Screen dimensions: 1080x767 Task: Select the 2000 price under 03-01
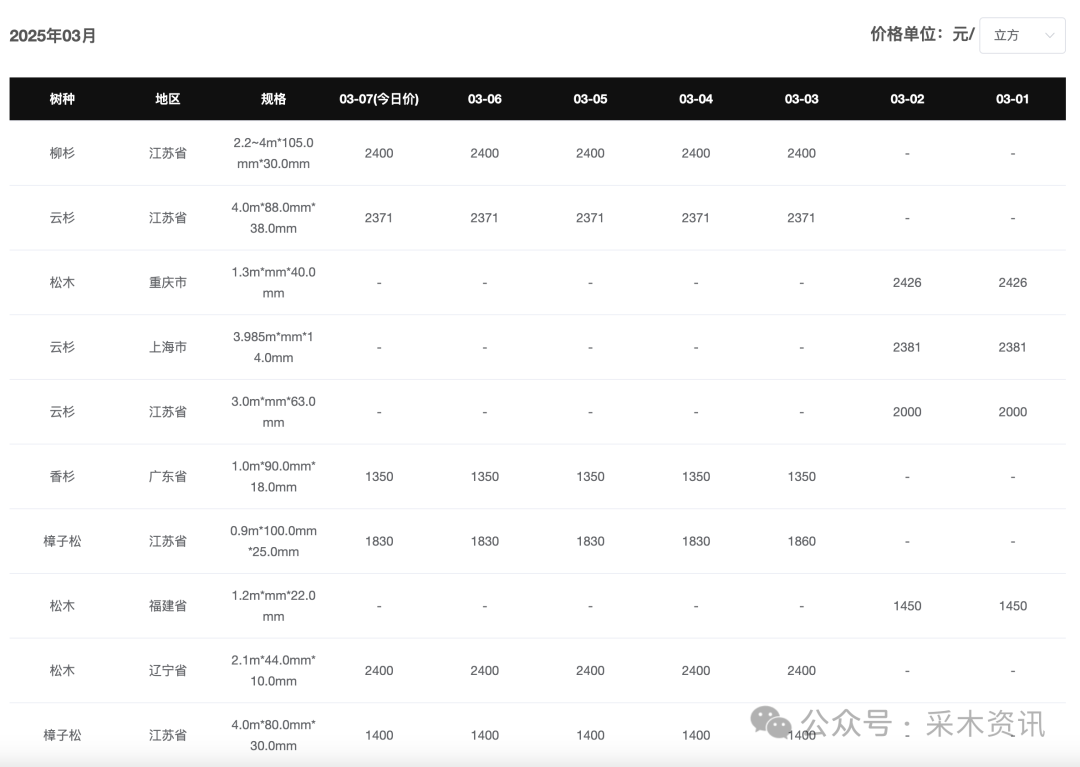pyautogui.click(x=1012, y=412)
